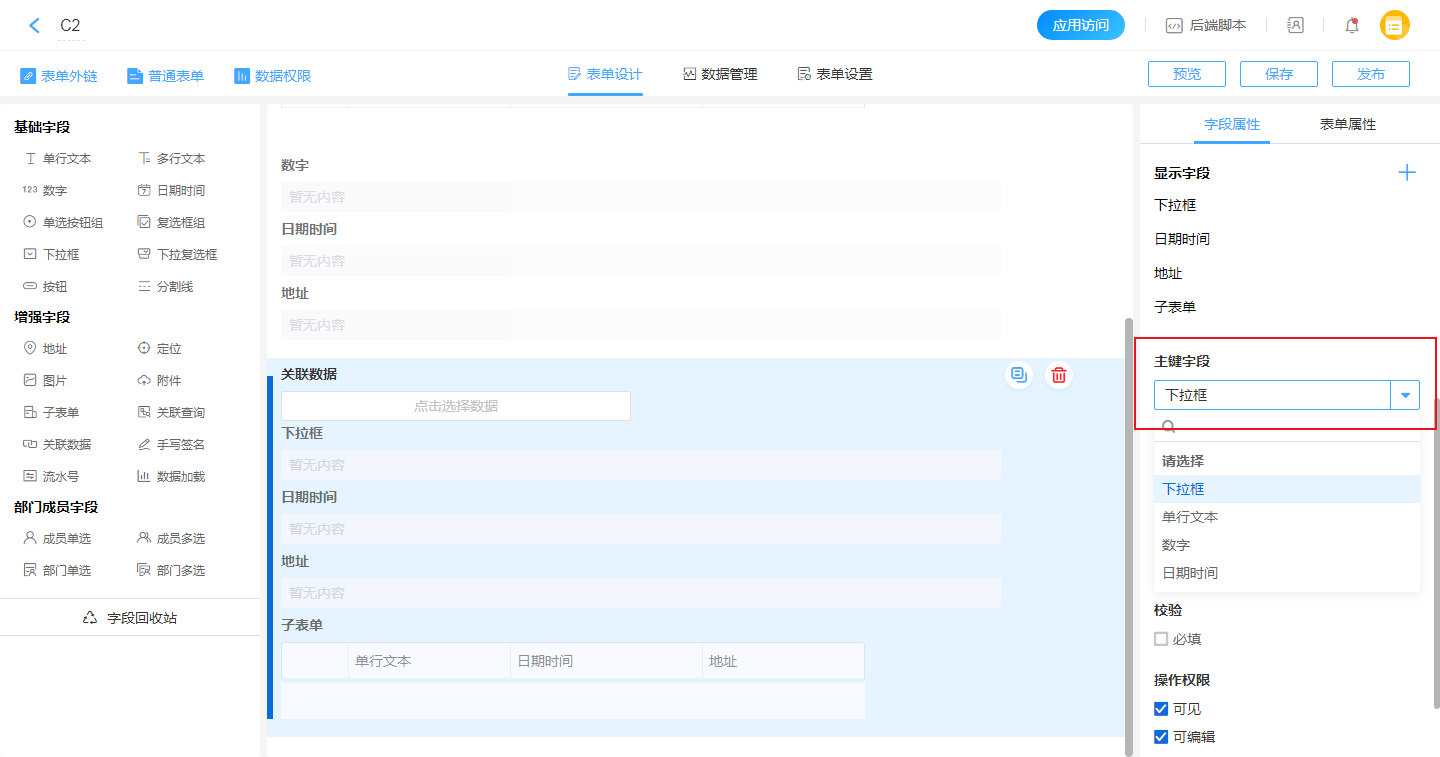The width and height of the screenshot is (1440, 757).
Task: Choose 单行文本 from the dropdown list
Action: [x=1190, y=517]
